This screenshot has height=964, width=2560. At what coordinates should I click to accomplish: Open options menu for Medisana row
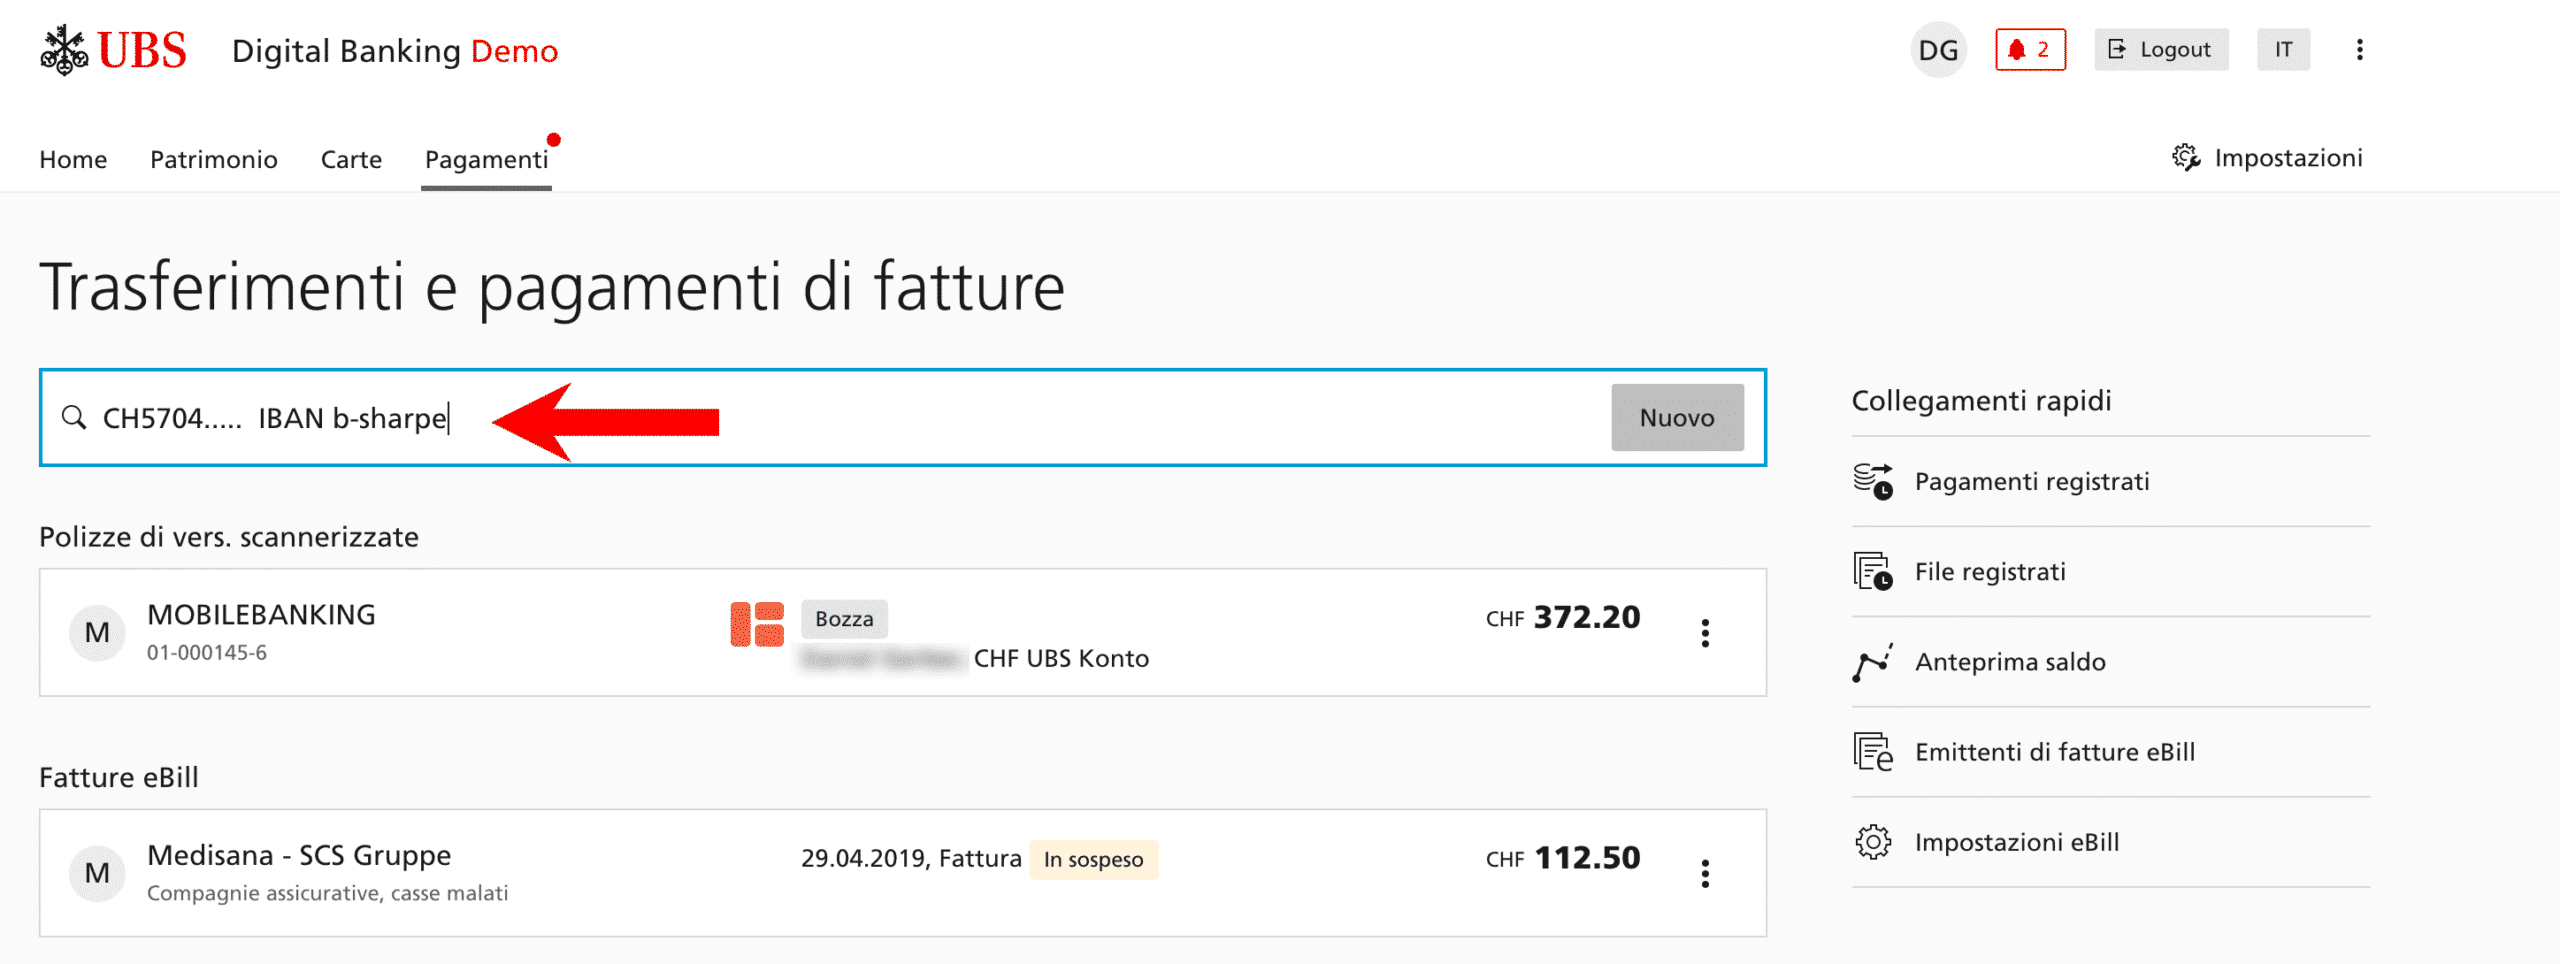[x=1705, y=874]
